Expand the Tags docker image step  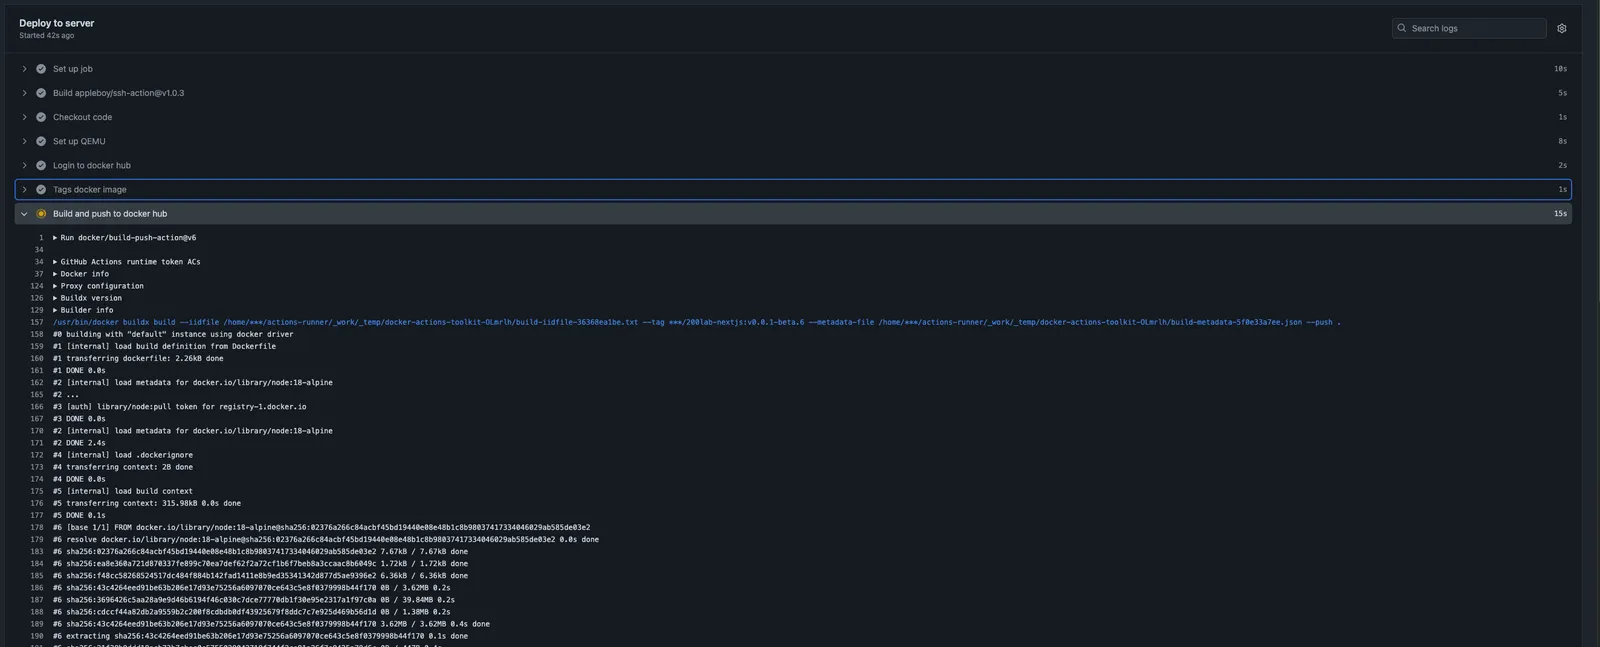(x=25, y=189)
